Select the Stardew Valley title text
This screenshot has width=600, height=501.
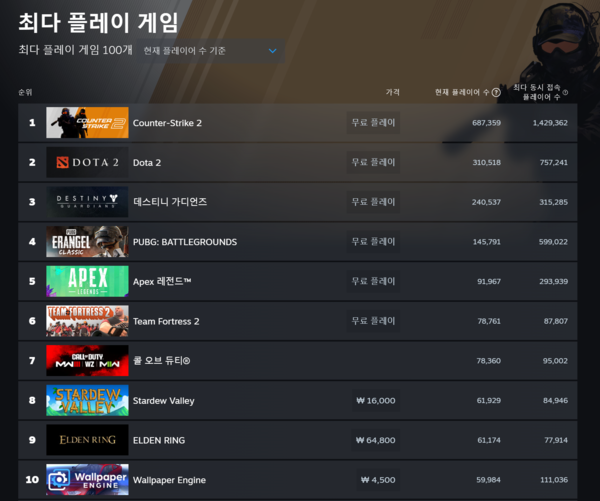(x=164, y=401)
